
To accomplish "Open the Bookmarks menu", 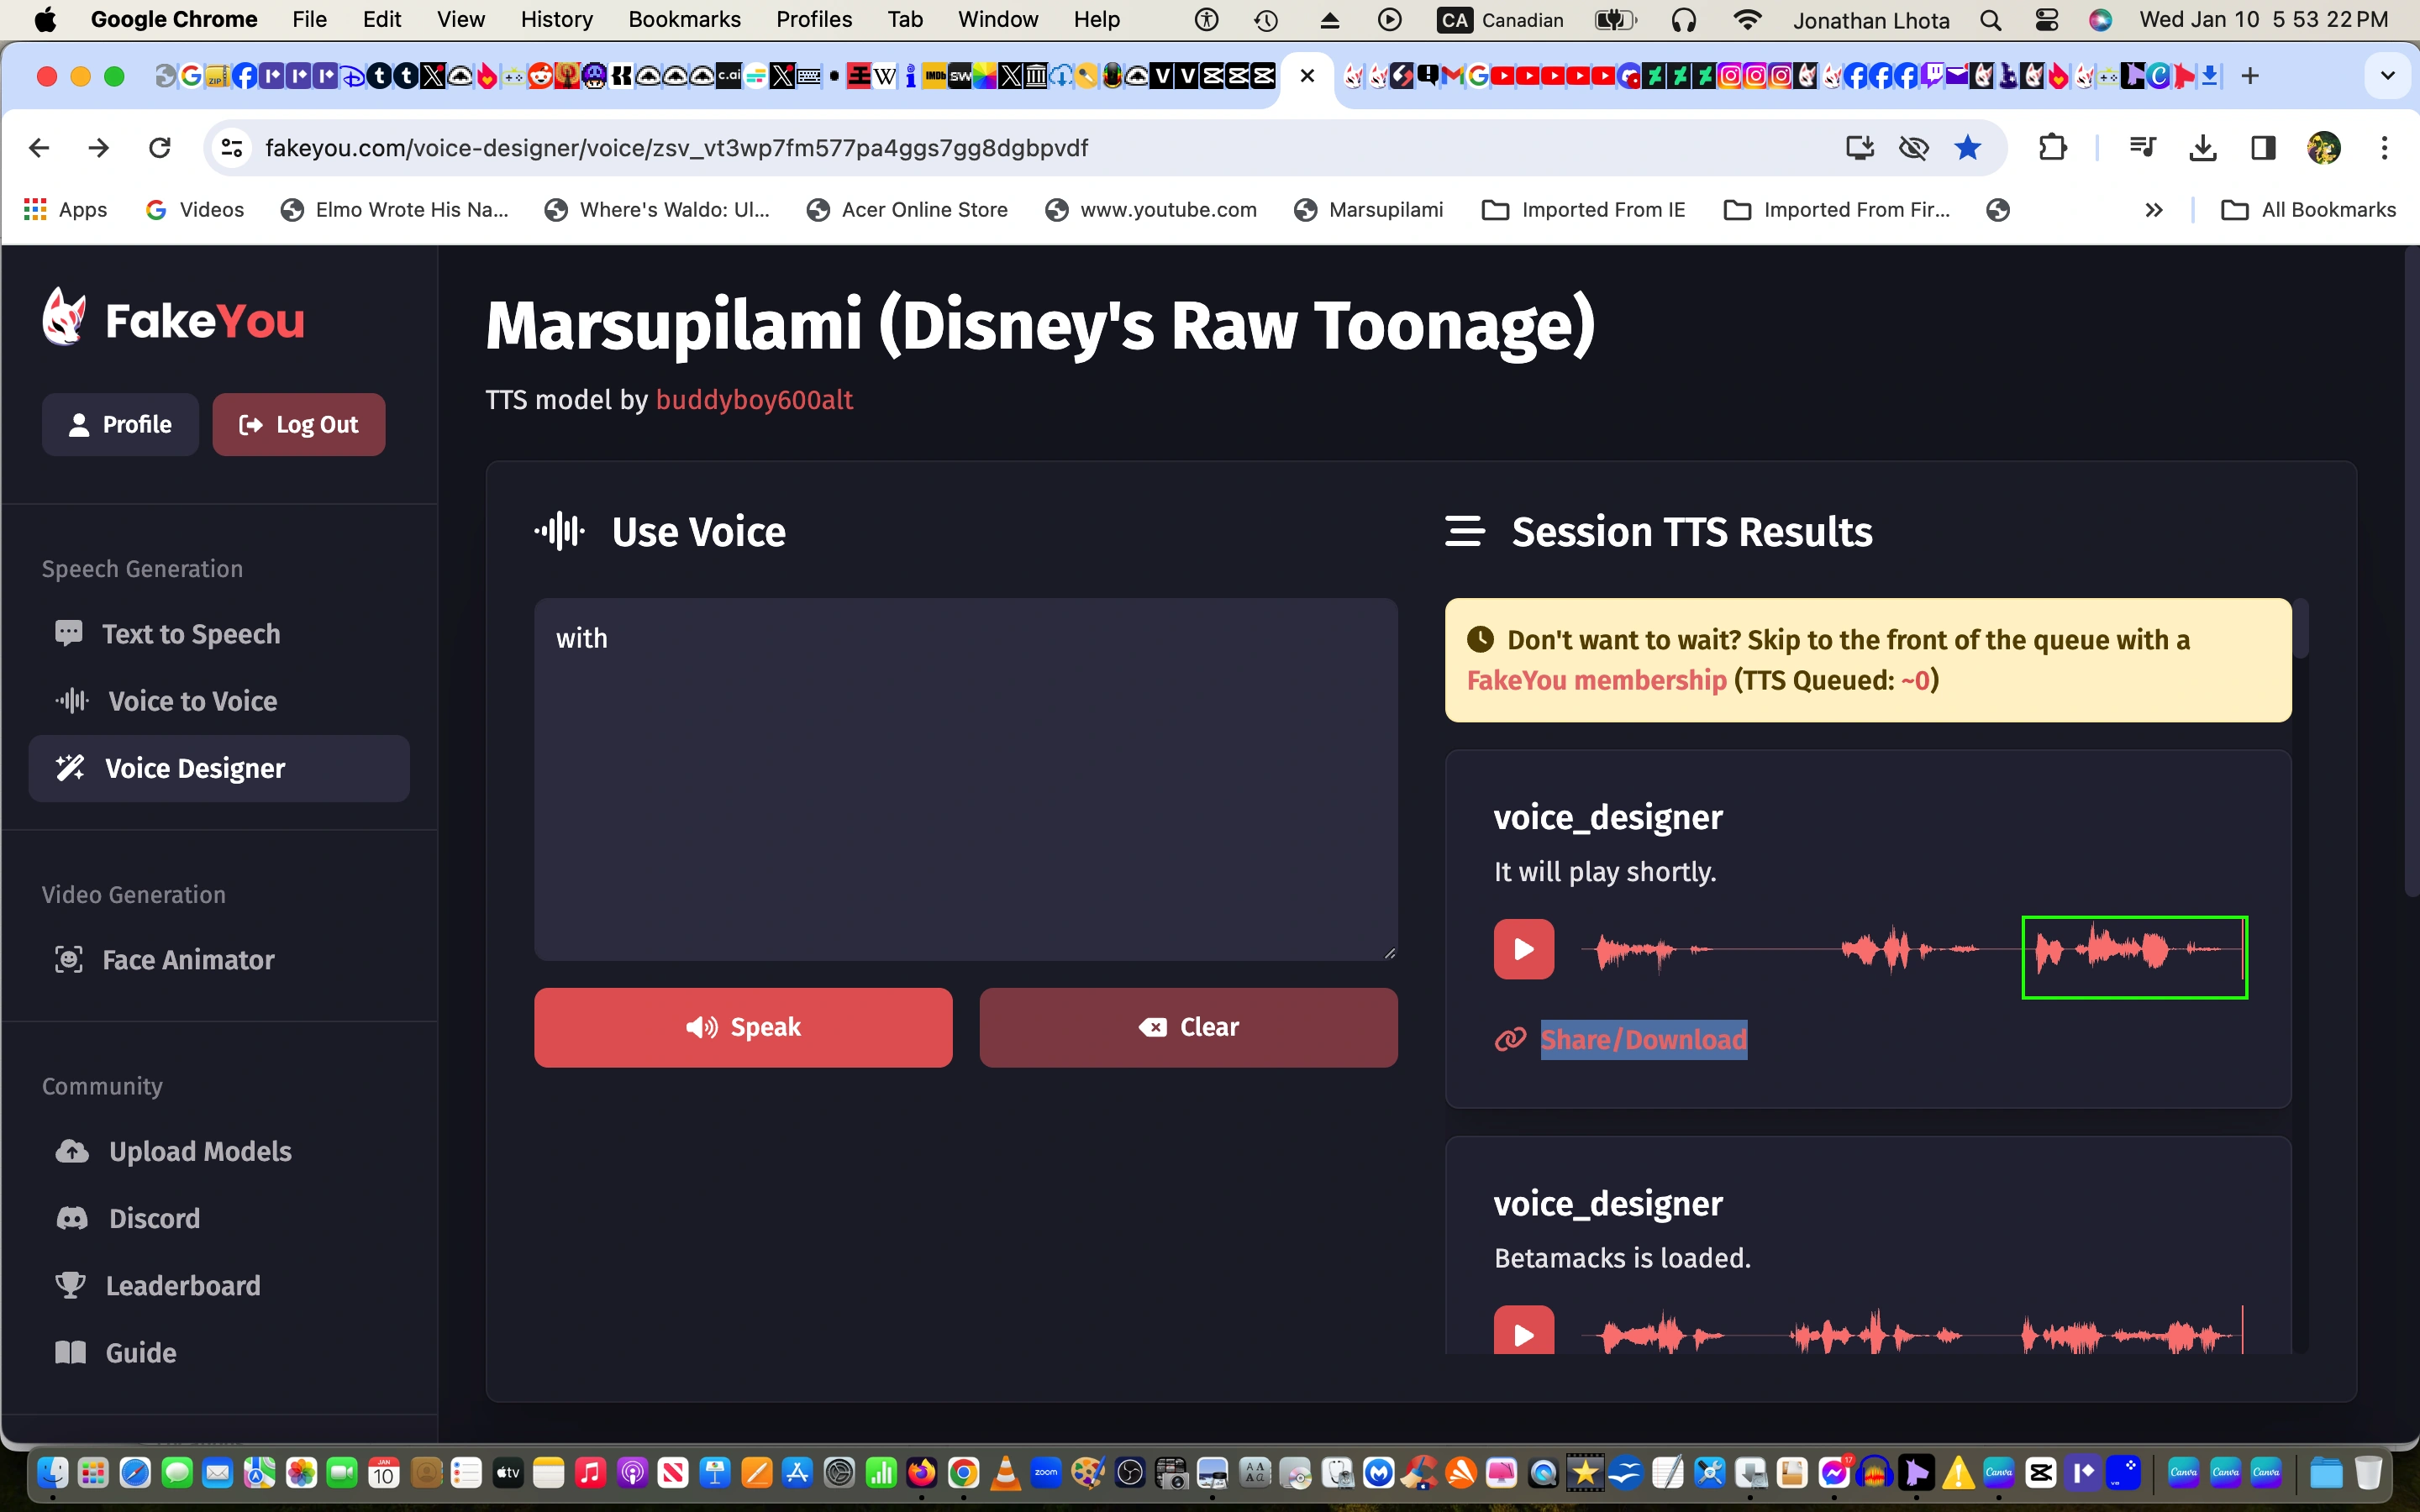I will [x=684, y=19].
